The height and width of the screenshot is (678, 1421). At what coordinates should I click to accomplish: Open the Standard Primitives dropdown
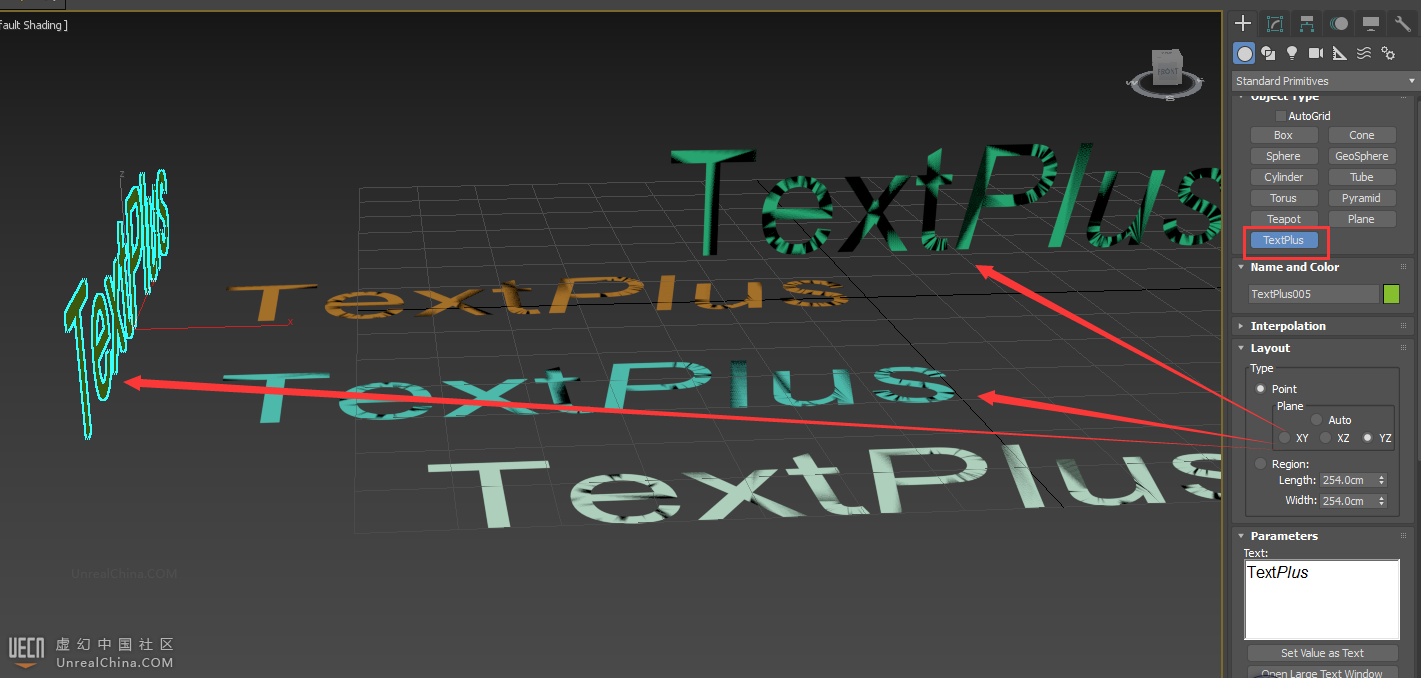click(x=1326, y=81)
